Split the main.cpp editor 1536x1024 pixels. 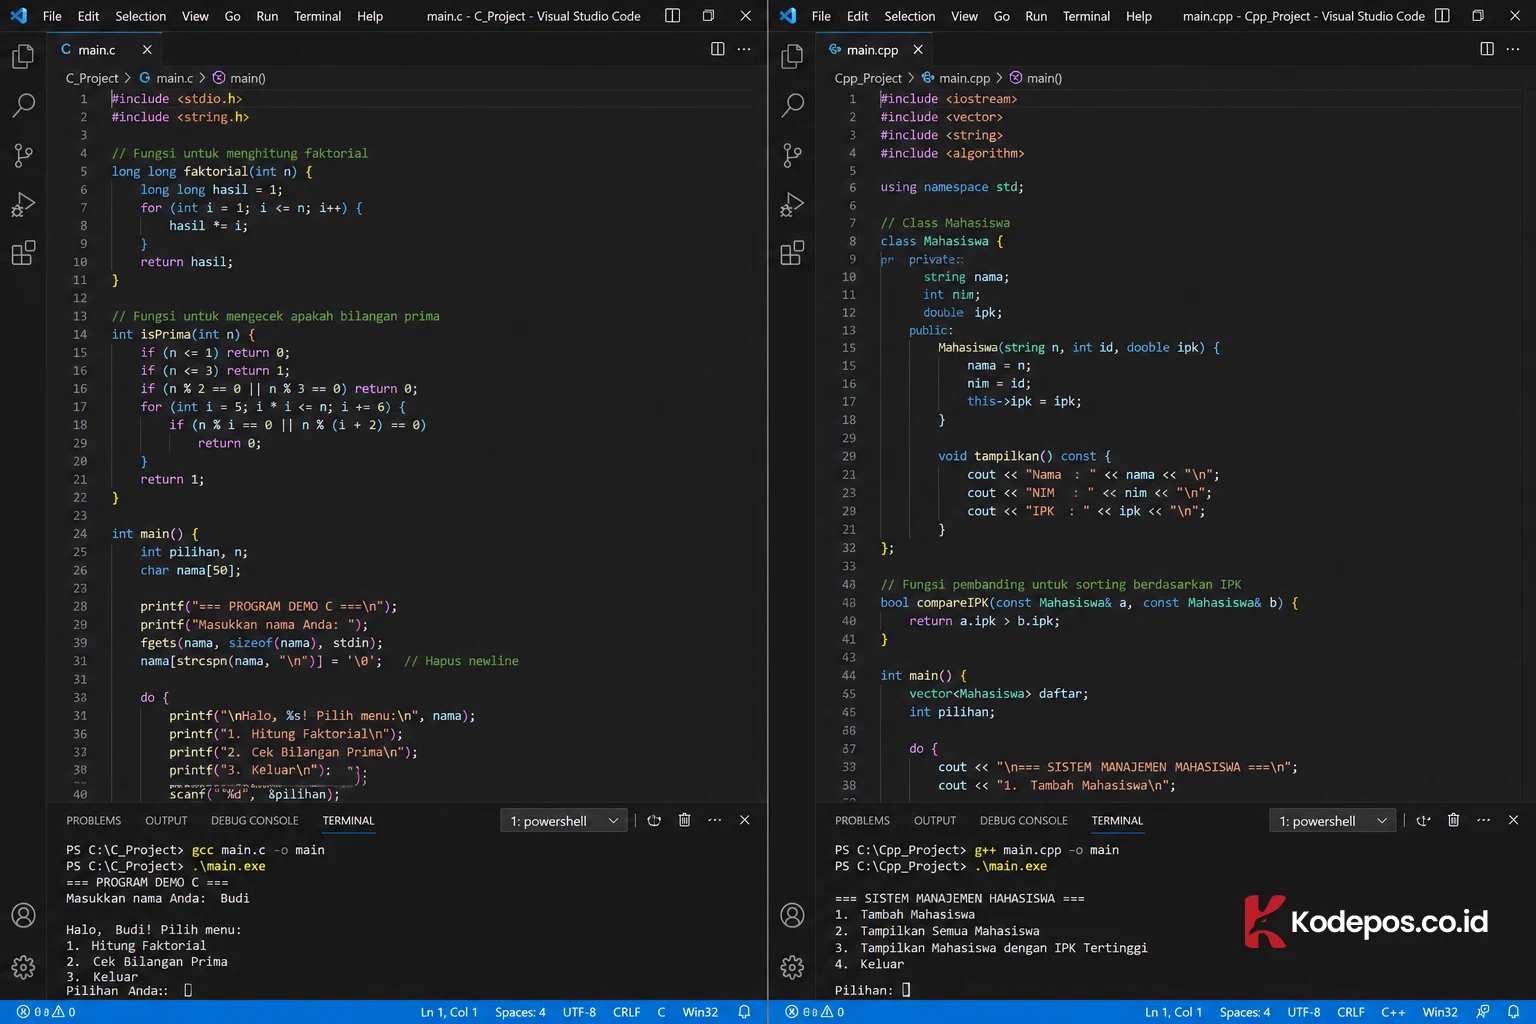[1487, 49]
